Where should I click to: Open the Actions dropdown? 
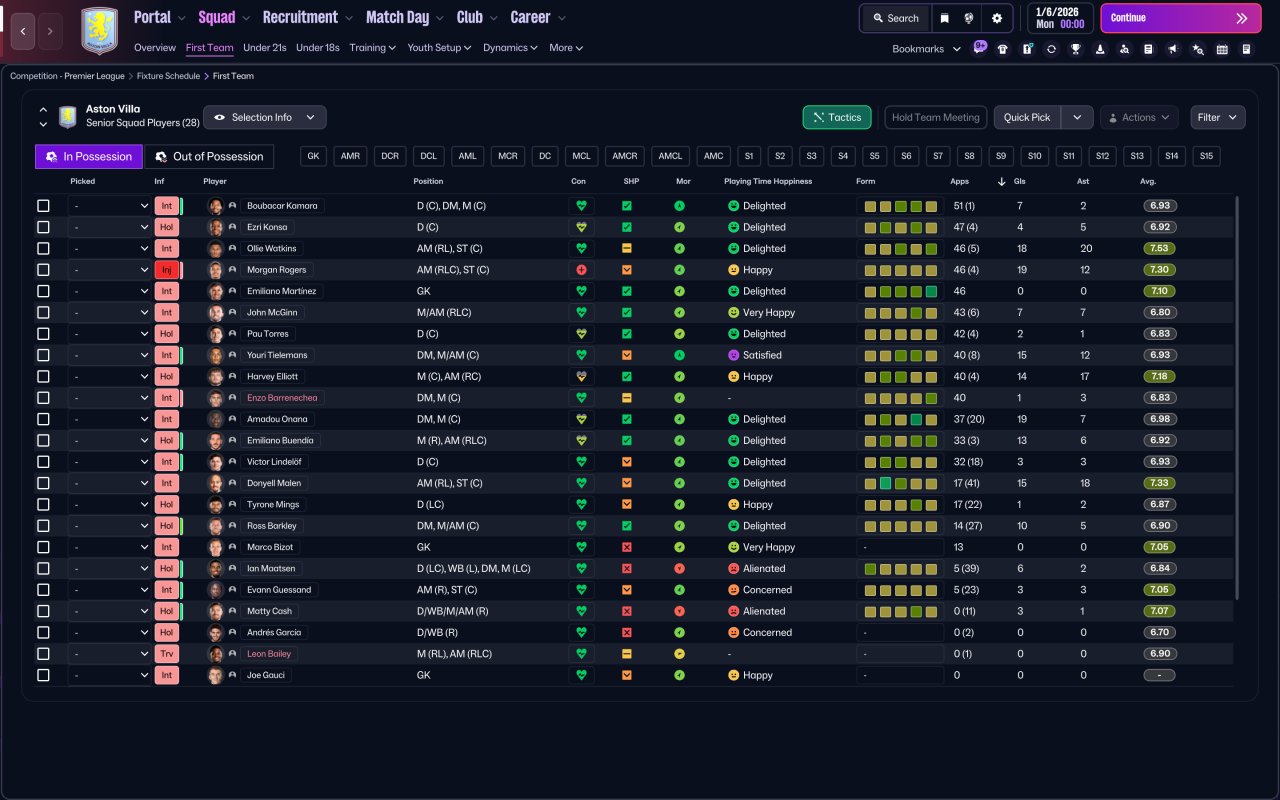pos(1139,117)
